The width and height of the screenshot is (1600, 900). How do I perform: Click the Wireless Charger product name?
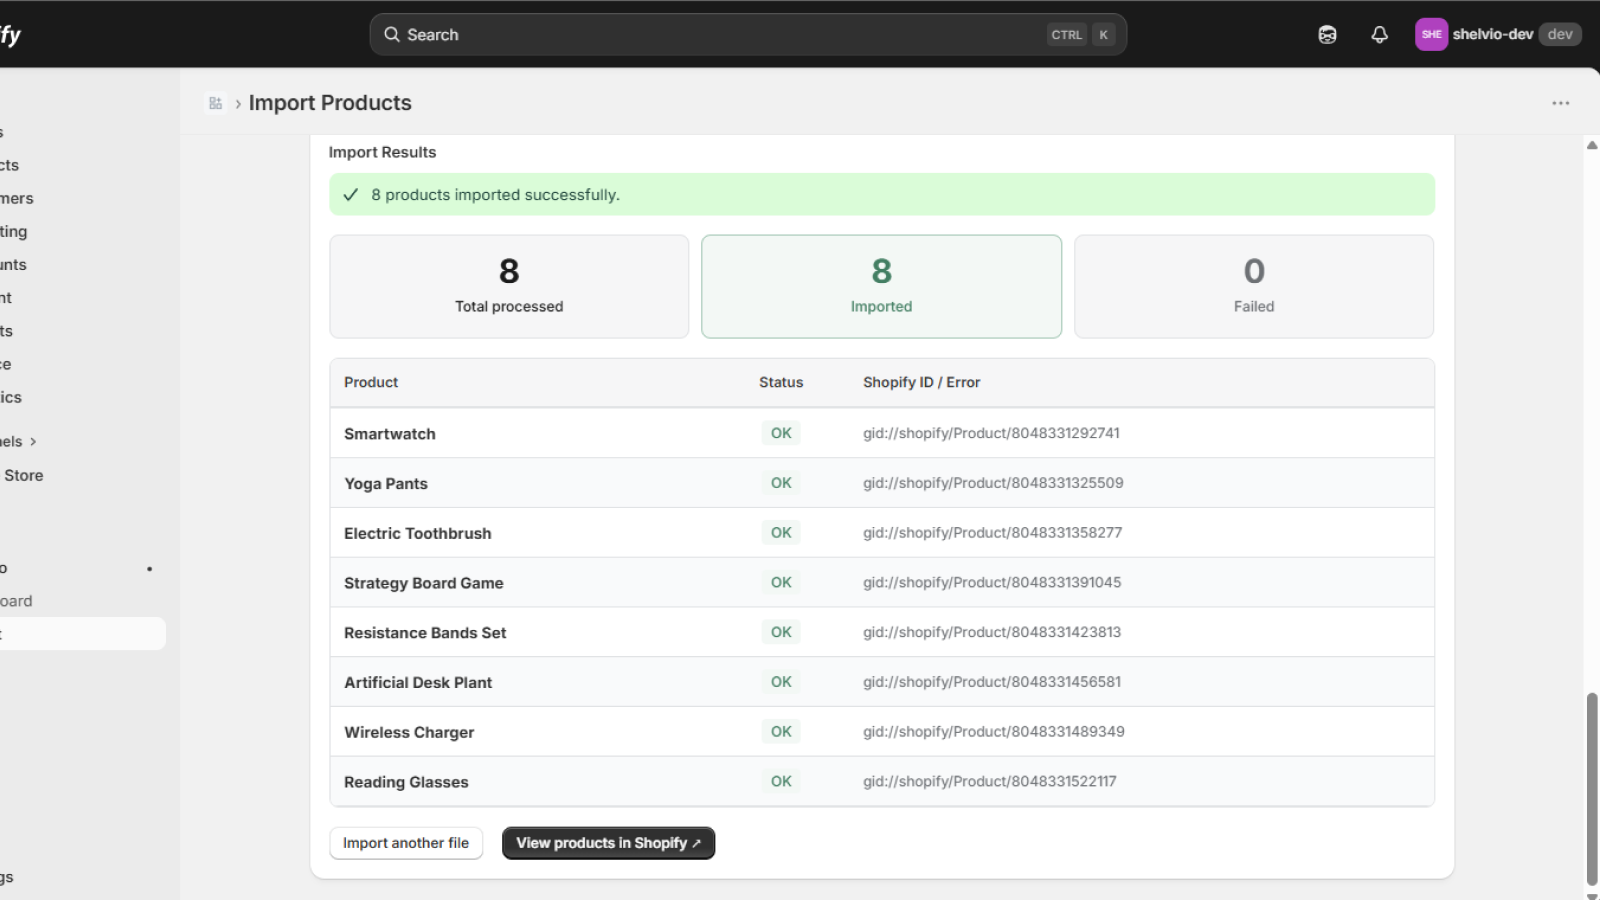(409, 732)
